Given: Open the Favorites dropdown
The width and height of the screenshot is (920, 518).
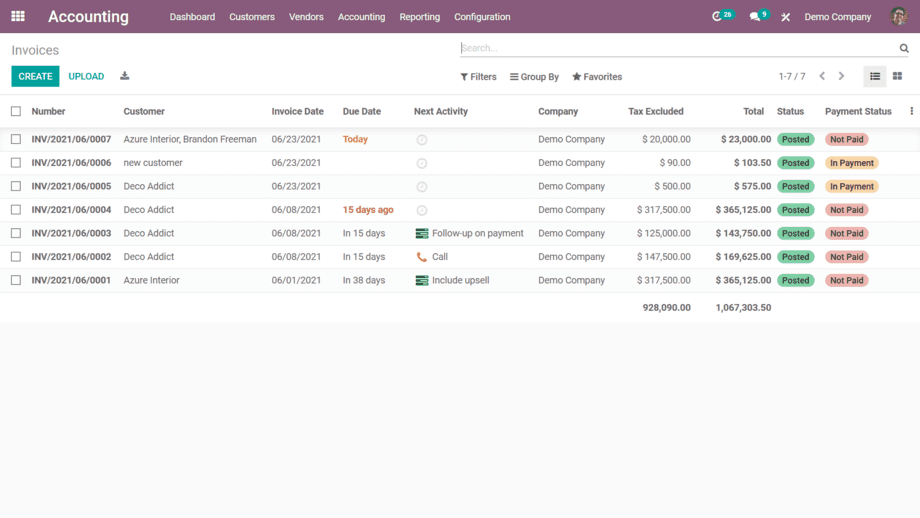Looking at the screenshot, I should pos(597,77).
